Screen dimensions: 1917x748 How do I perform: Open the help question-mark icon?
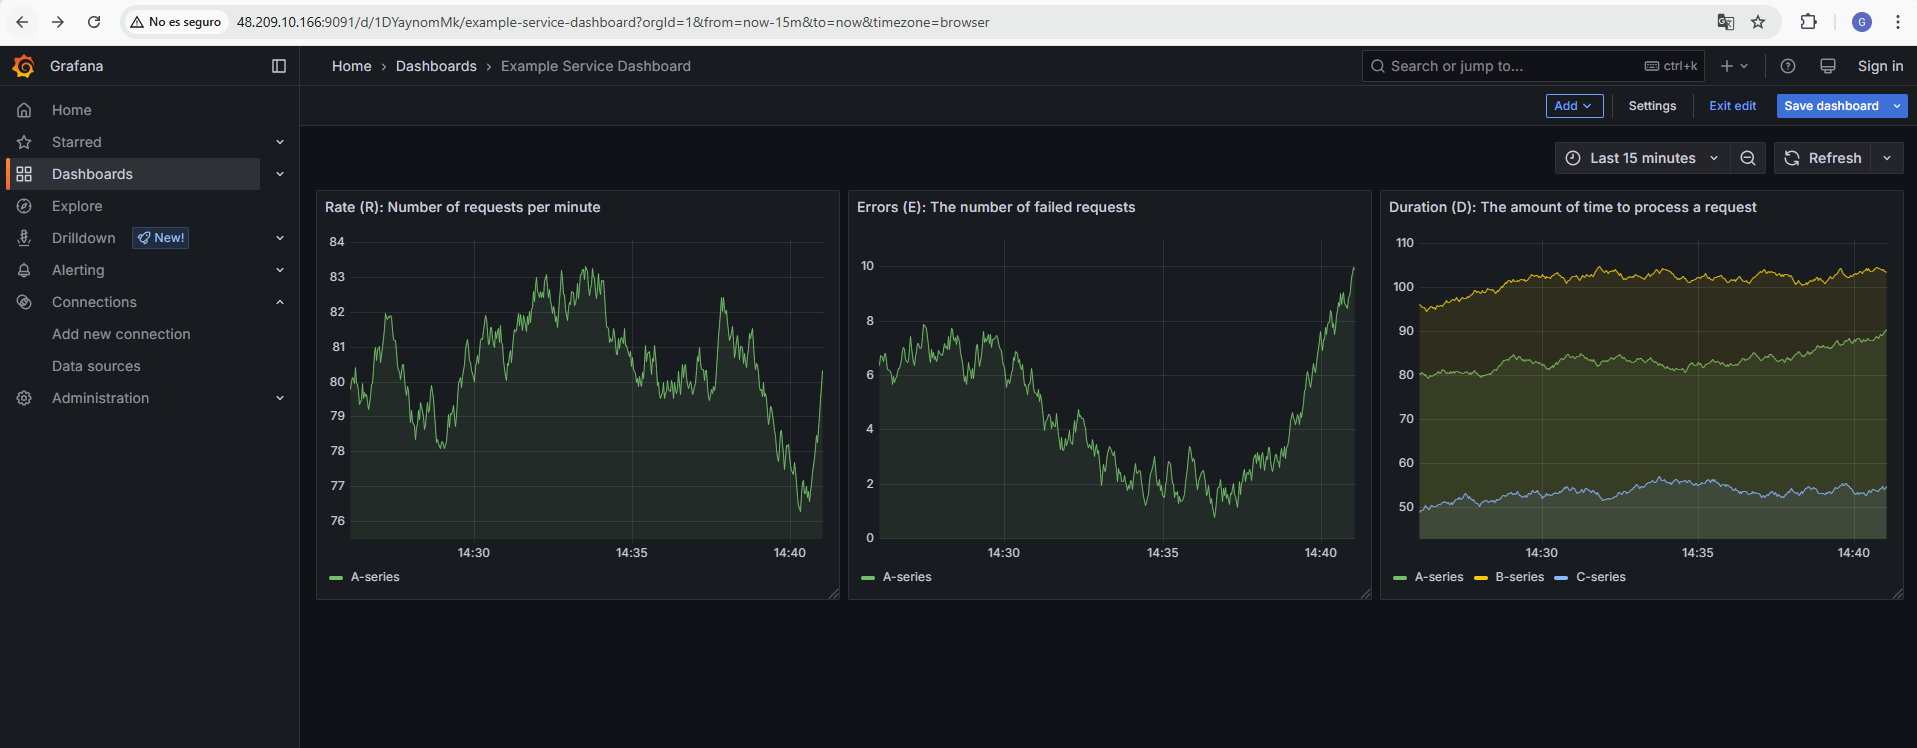tap(1788, 66)
